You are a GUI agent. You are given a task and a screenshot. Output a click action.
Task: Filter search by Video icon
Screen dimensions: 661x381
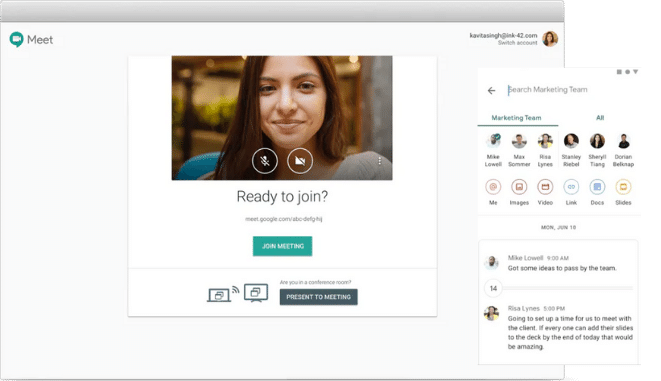coord(545,187)
